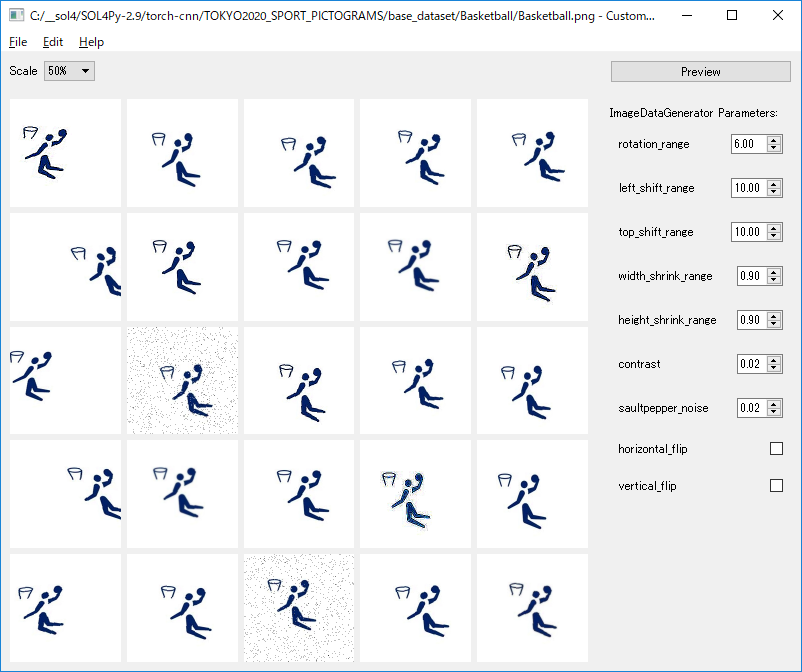Decrease left_shift_range with down arrow
The width and height of the screenshot is (802, 672).
coord(774,192)
